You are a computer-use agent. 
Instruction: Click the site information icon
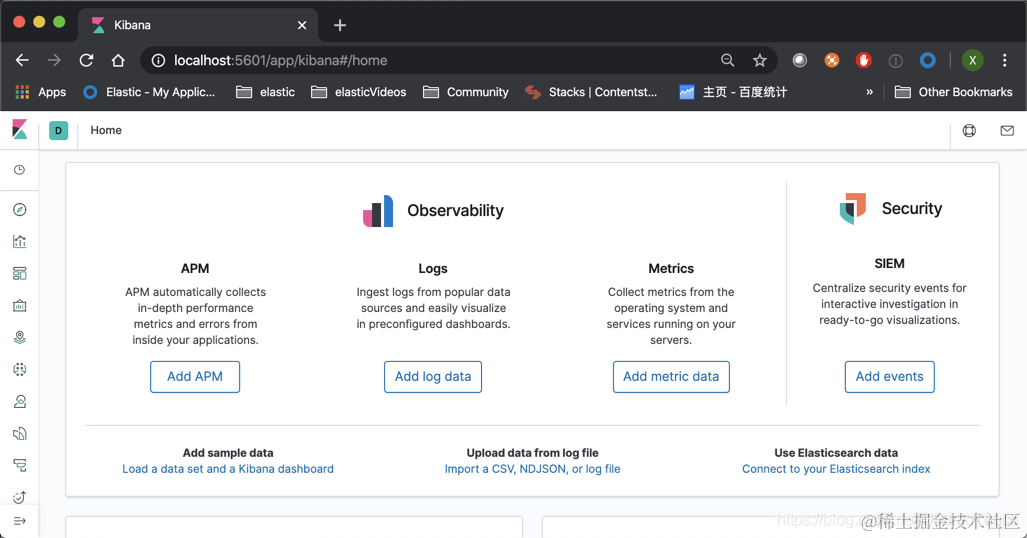[x=159, y=60]
